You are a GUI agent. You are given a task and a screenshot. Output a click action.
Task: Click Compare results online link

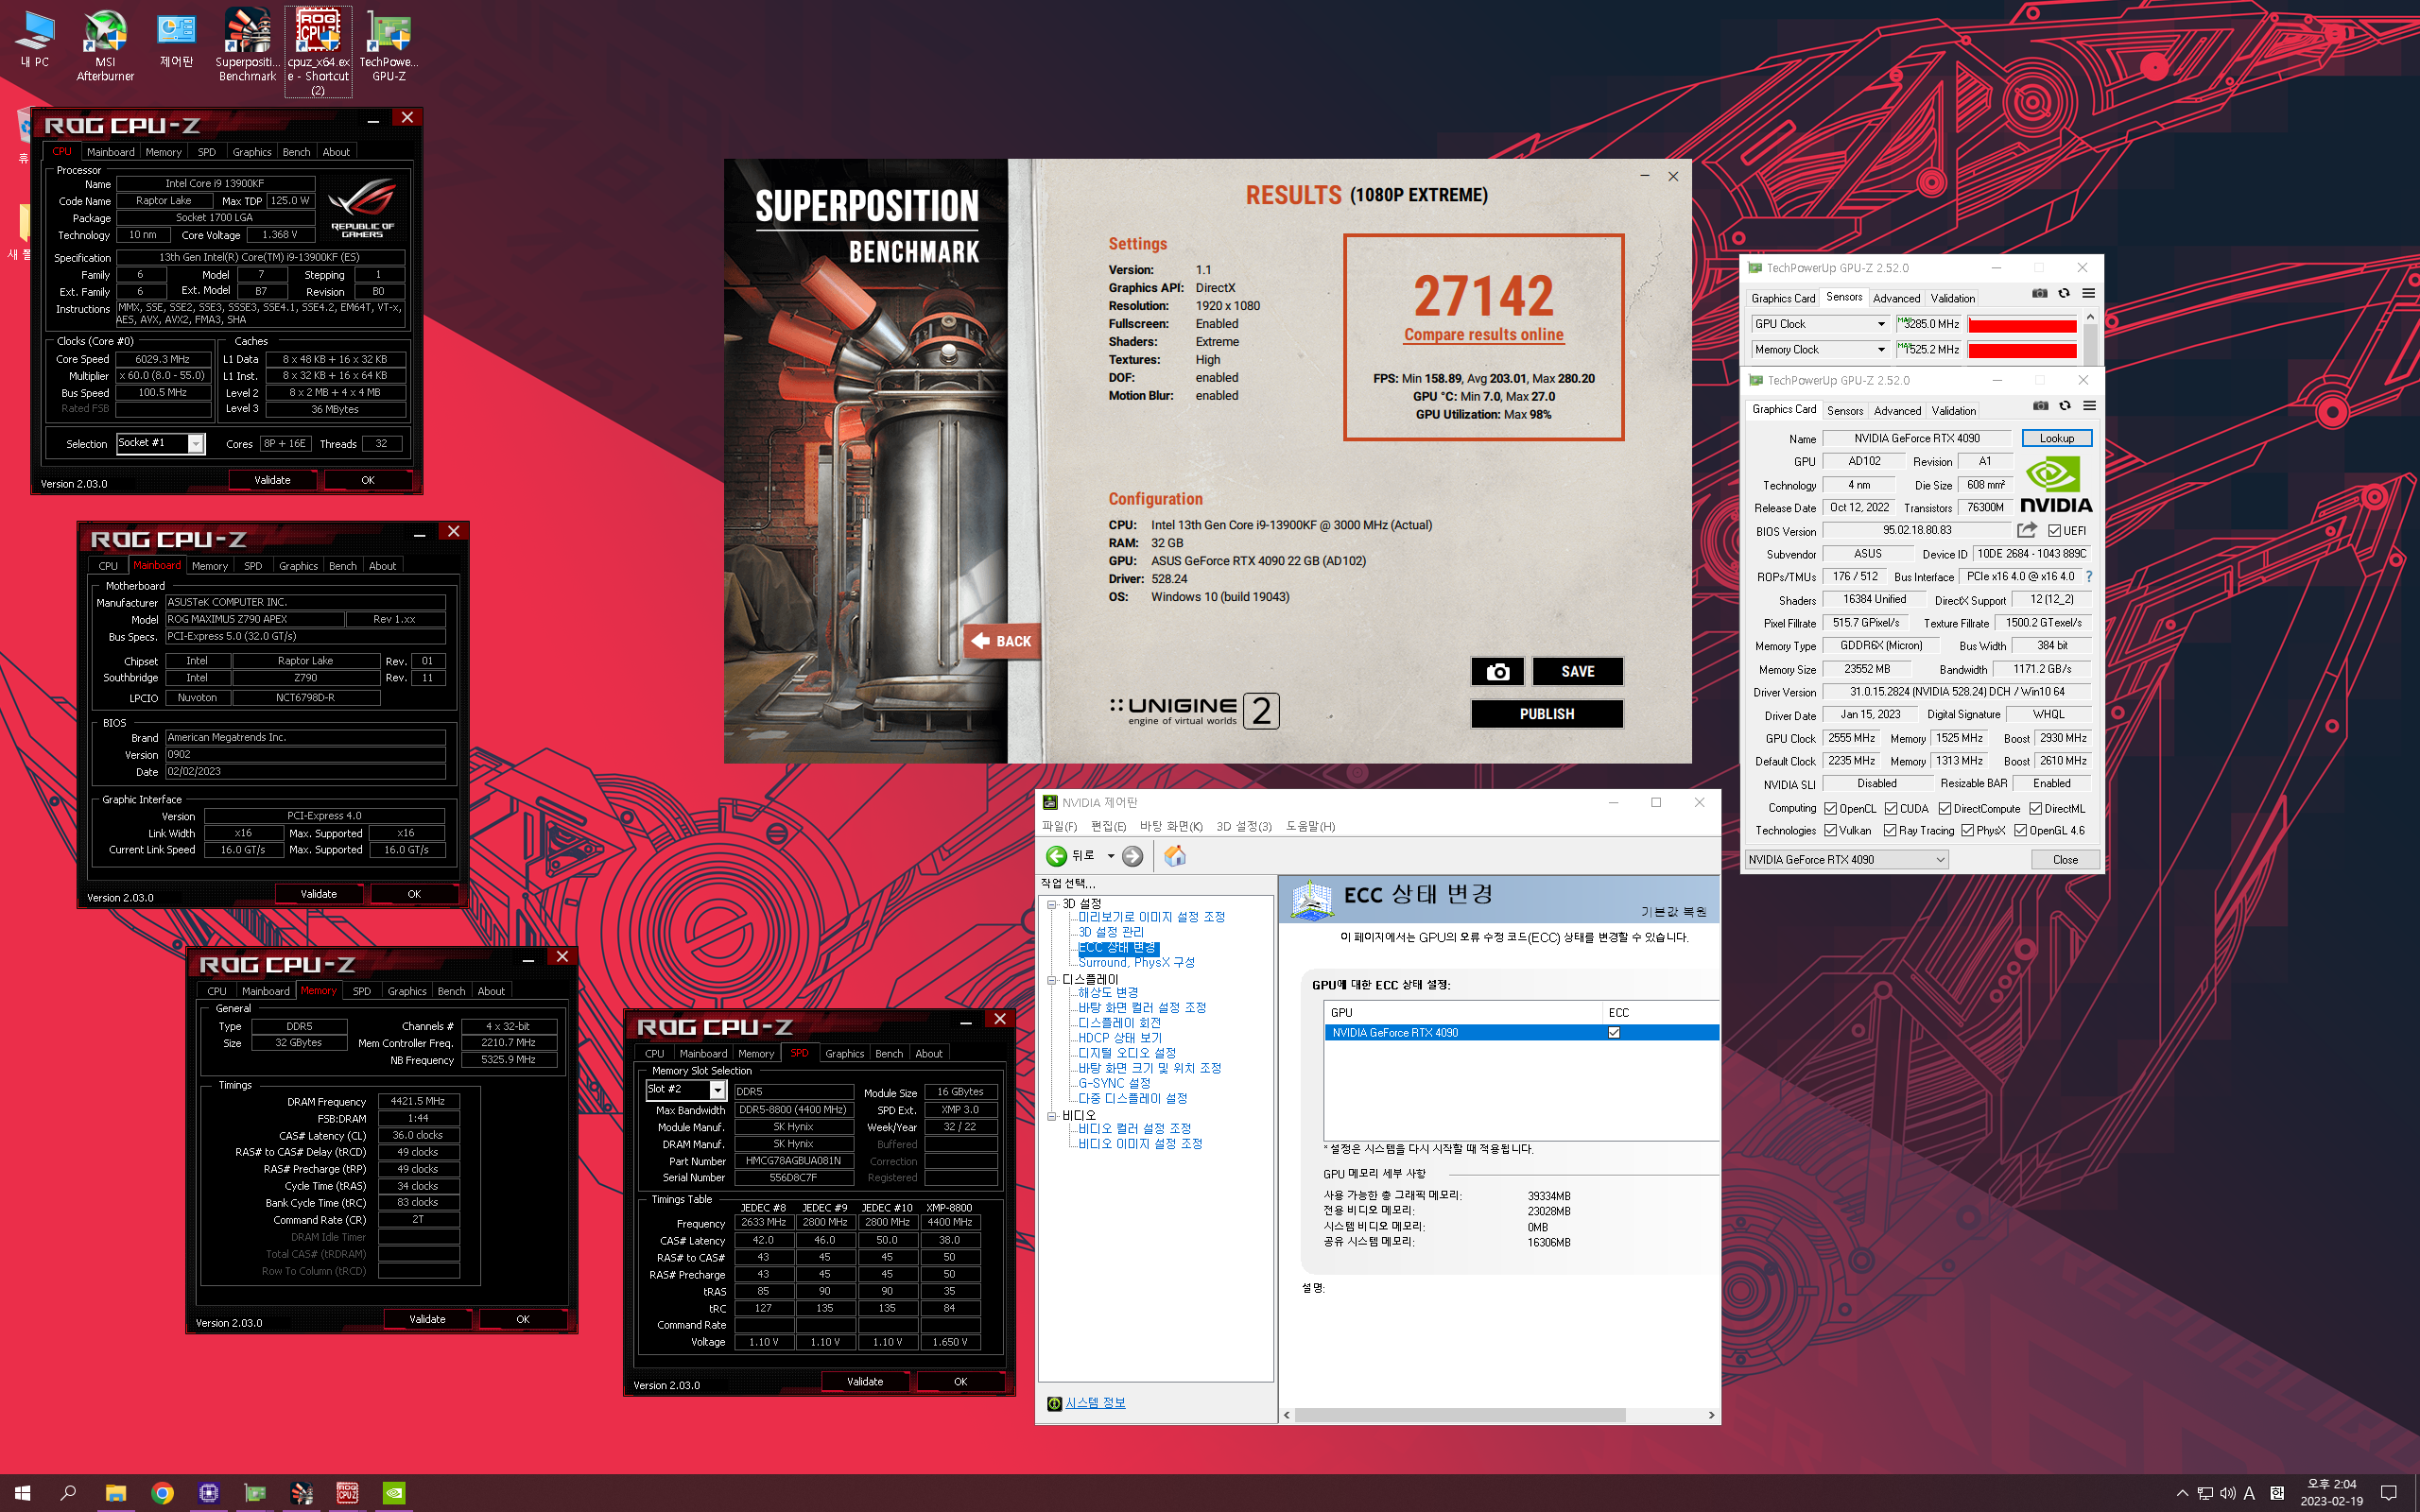click(1483, 335)
